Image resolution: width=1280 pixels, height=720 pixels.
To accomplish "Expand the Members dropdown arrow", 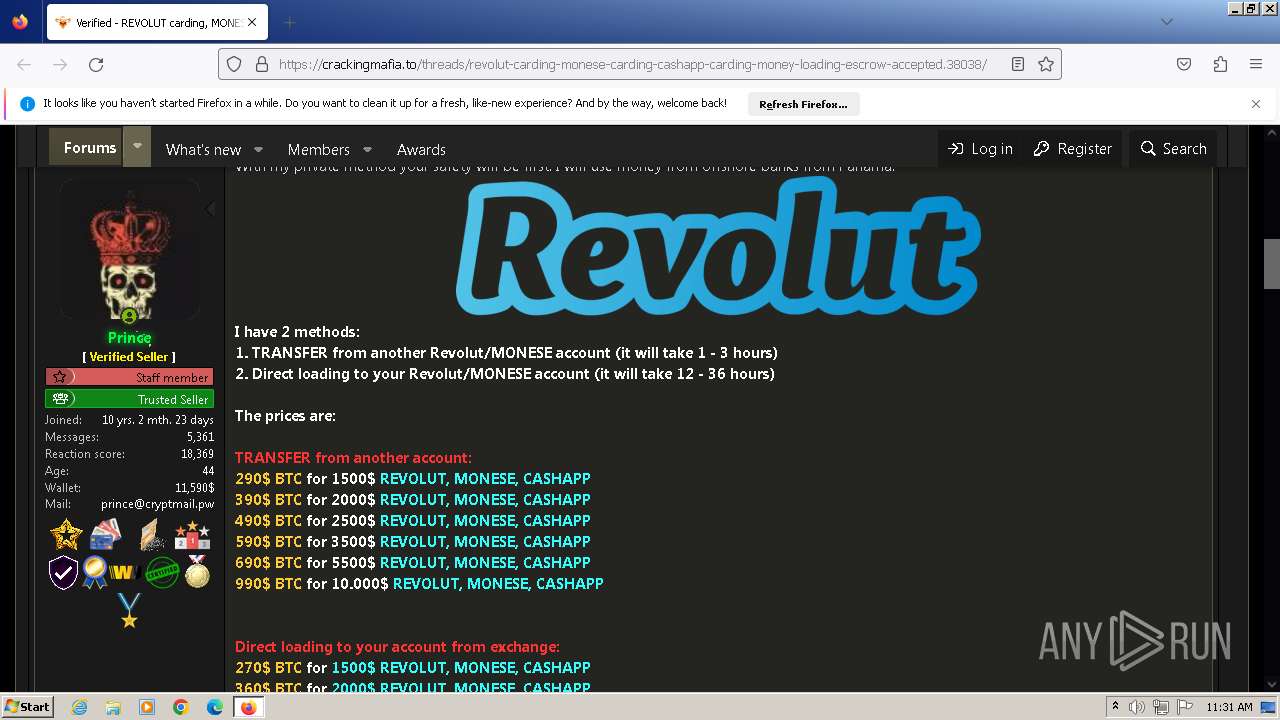I will click(367, 149).
